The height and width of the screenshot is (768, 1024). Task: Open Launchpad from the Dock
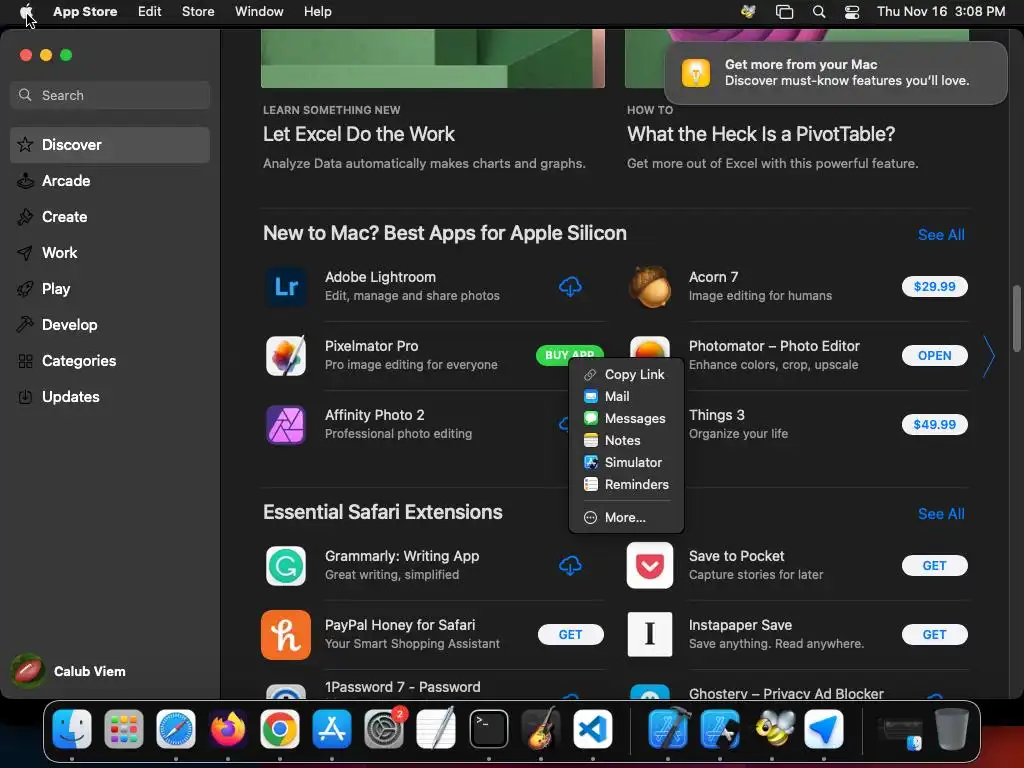point(123,729)
